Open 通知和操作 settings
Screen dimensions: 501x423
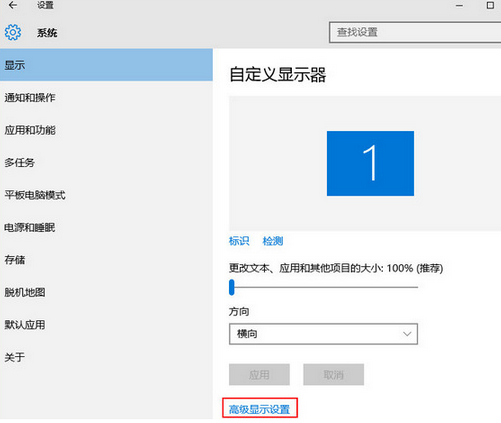click(x=106, y=98)
